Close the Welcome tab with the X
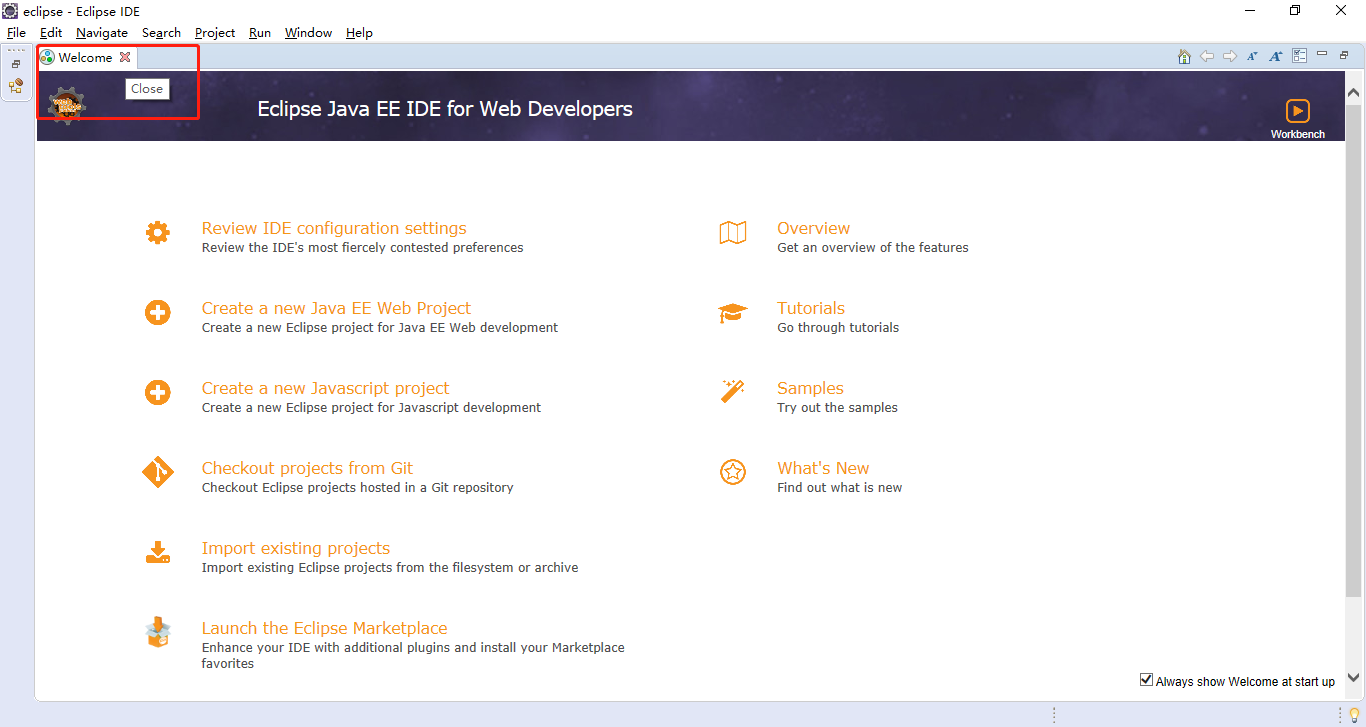 click(x=125, y=57)
